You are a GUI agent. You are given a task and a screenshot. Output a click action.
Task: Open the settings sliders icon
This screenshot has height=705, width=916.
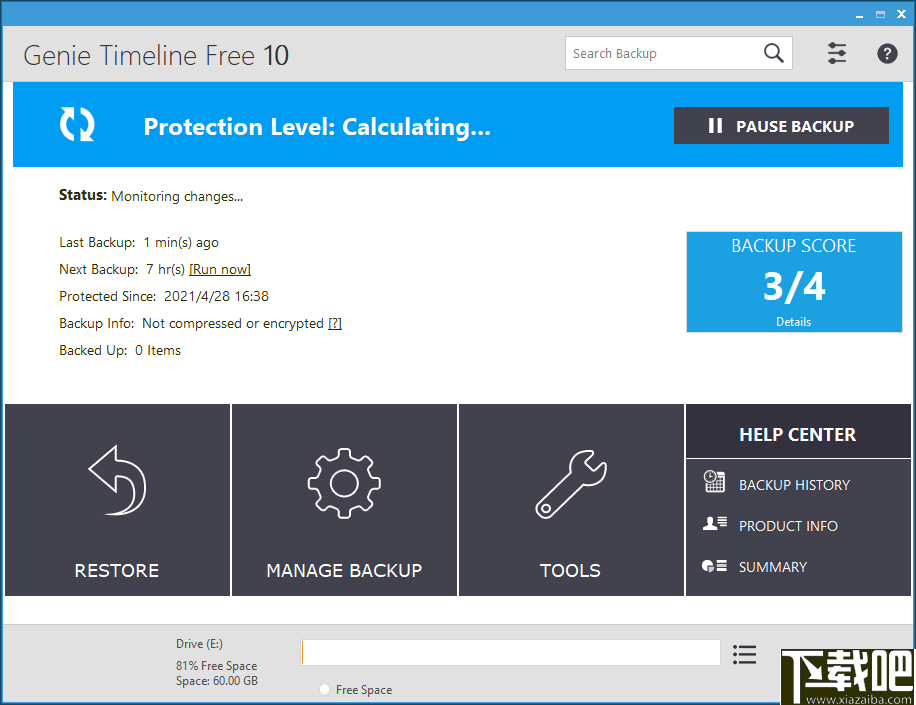tap(837, 53)
